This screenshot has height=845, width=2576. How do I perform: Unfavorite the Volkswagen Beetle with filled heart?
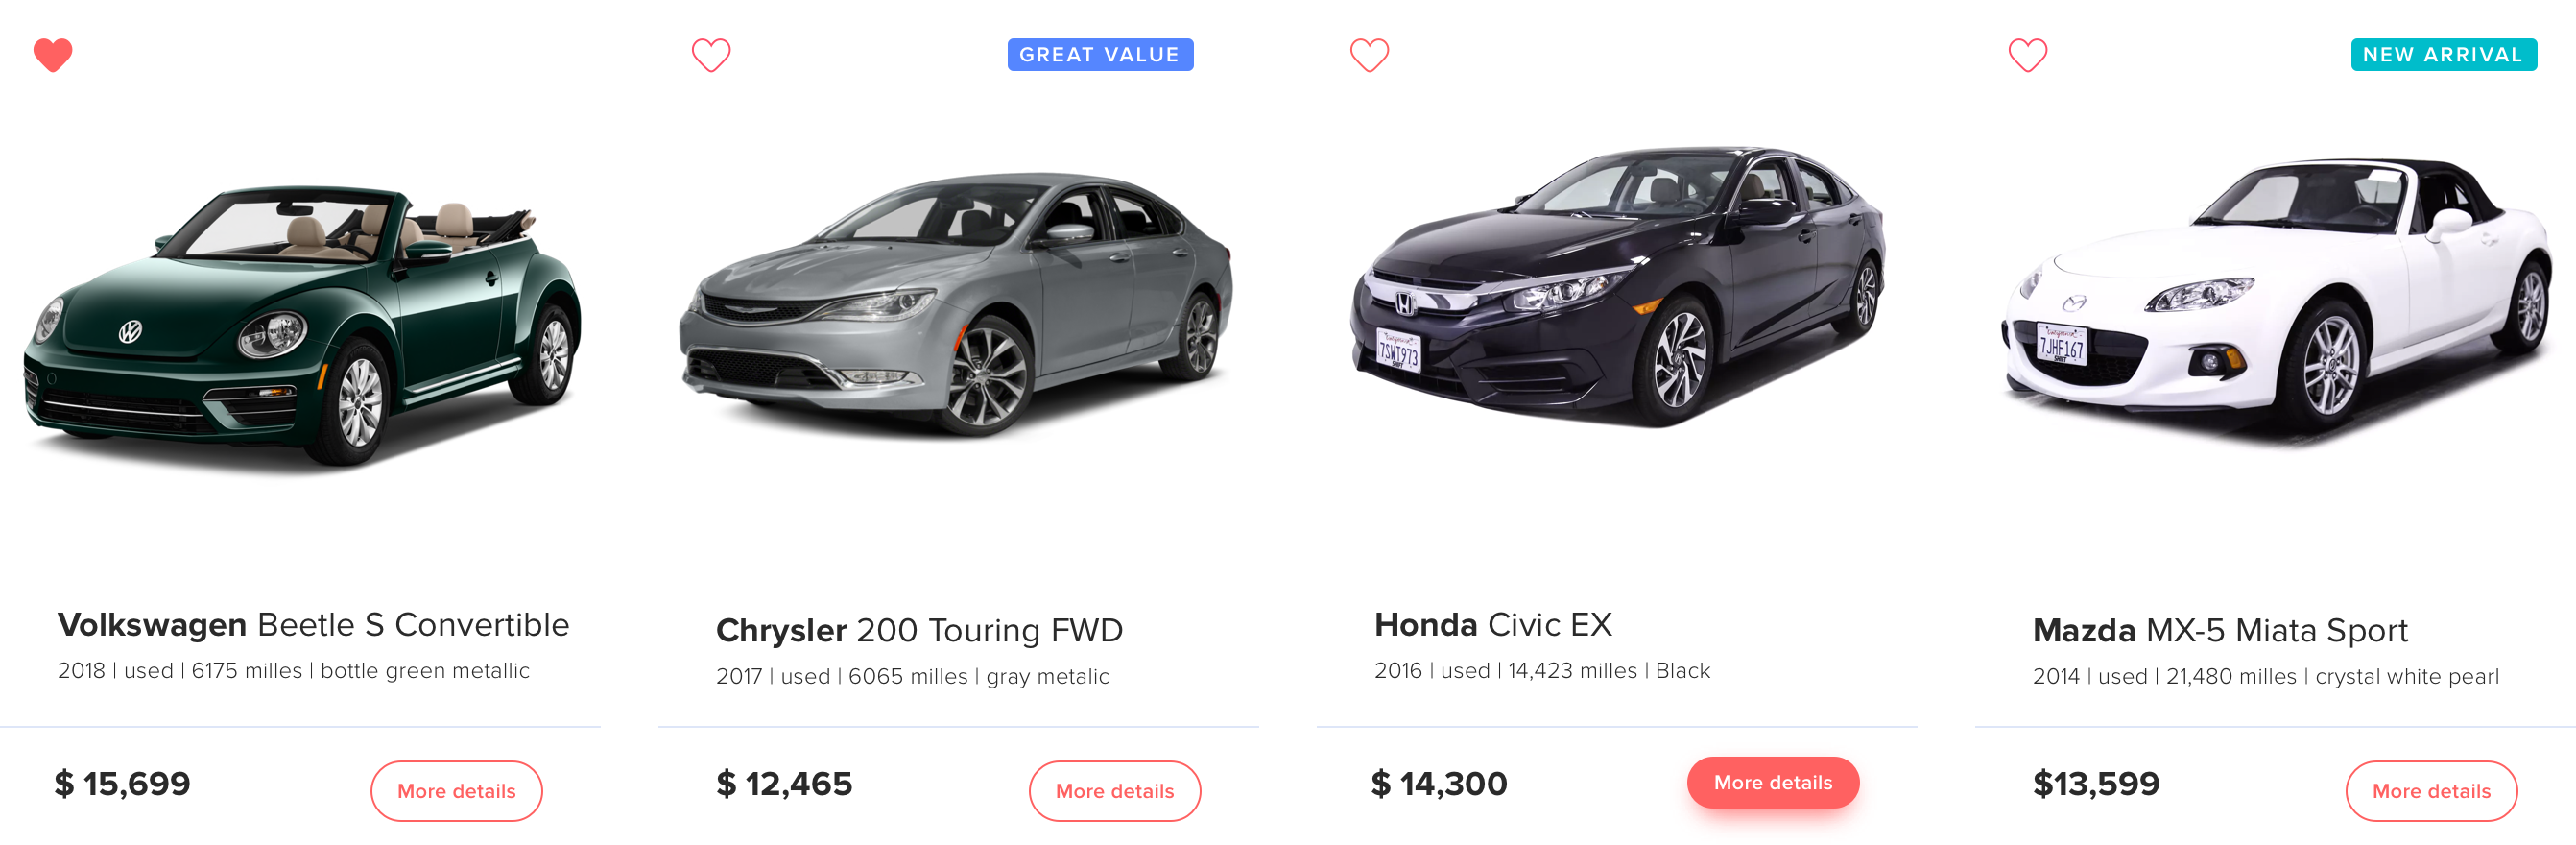(x=53, y=55)
